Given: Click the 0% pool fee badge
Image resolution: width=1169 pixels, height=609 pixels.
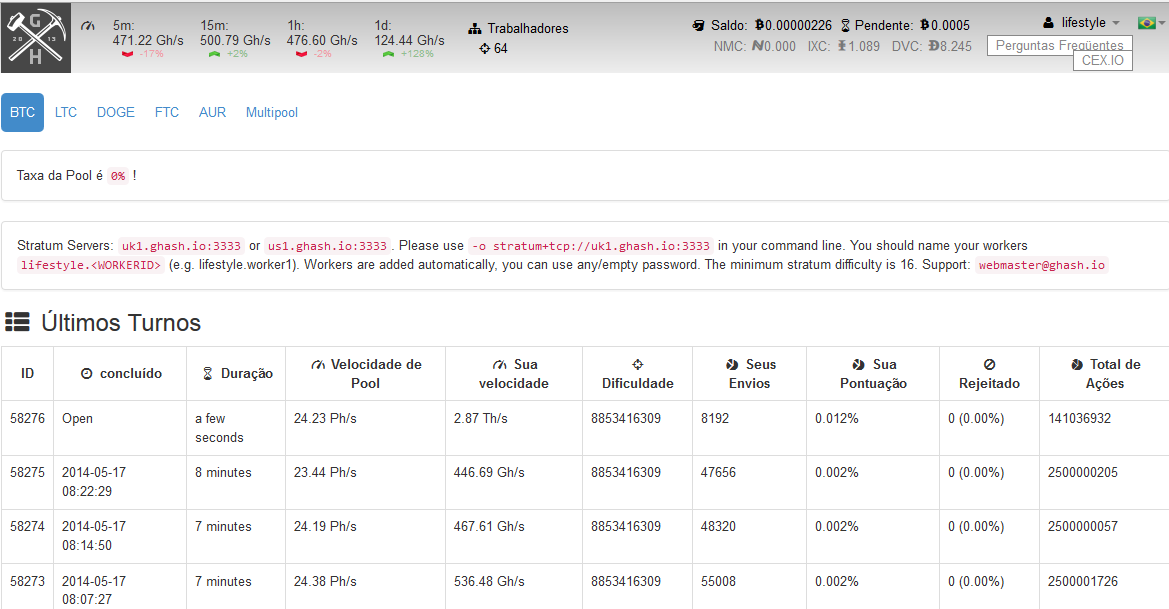Looking at the screenshot, I should [x=118, y=176].
